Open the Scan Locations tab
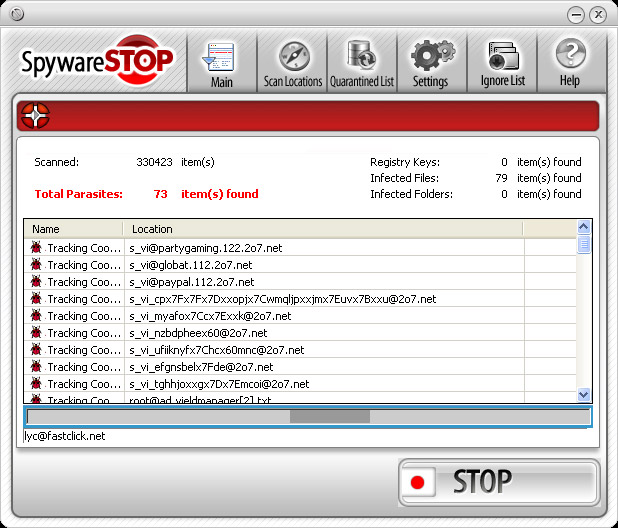Image resolution: width=618 pixels, height=528 pixels. click(x=292, y=64)
